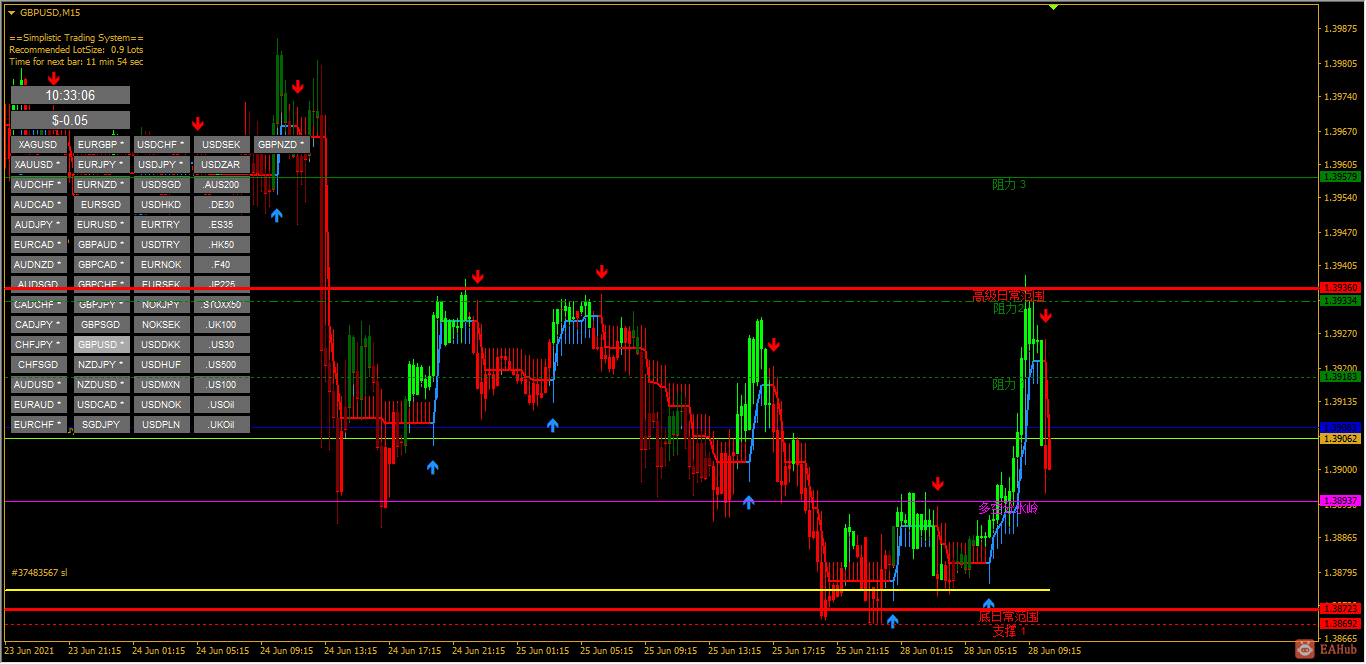
Task: Select EURCAD in the symbol panel
Action: point(38,245)
